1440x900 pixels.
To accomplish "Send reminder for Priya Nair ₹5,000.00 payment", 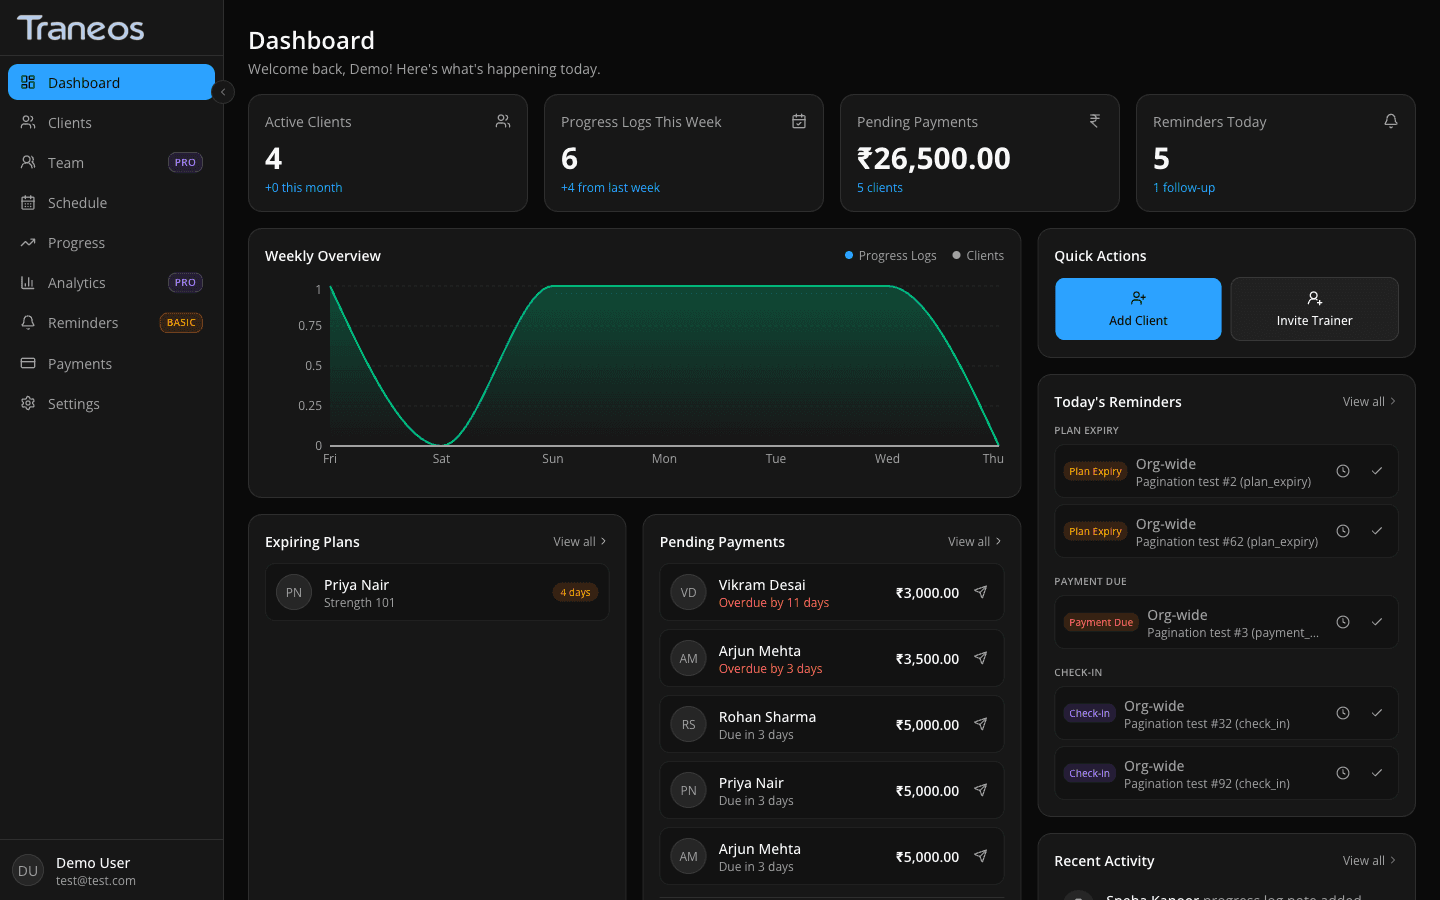I will coord(981,790).
